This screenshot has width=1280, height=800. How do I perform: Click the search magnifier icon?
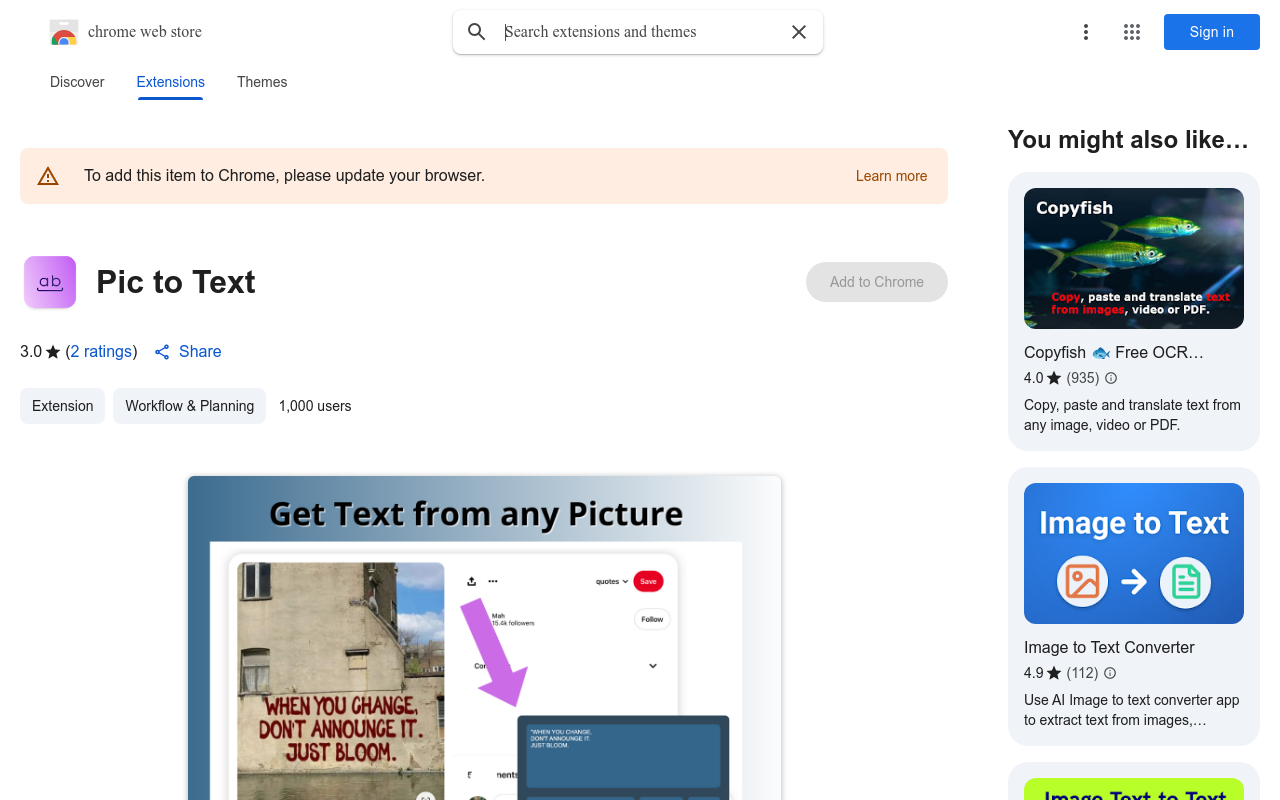(x=477, y=32)
